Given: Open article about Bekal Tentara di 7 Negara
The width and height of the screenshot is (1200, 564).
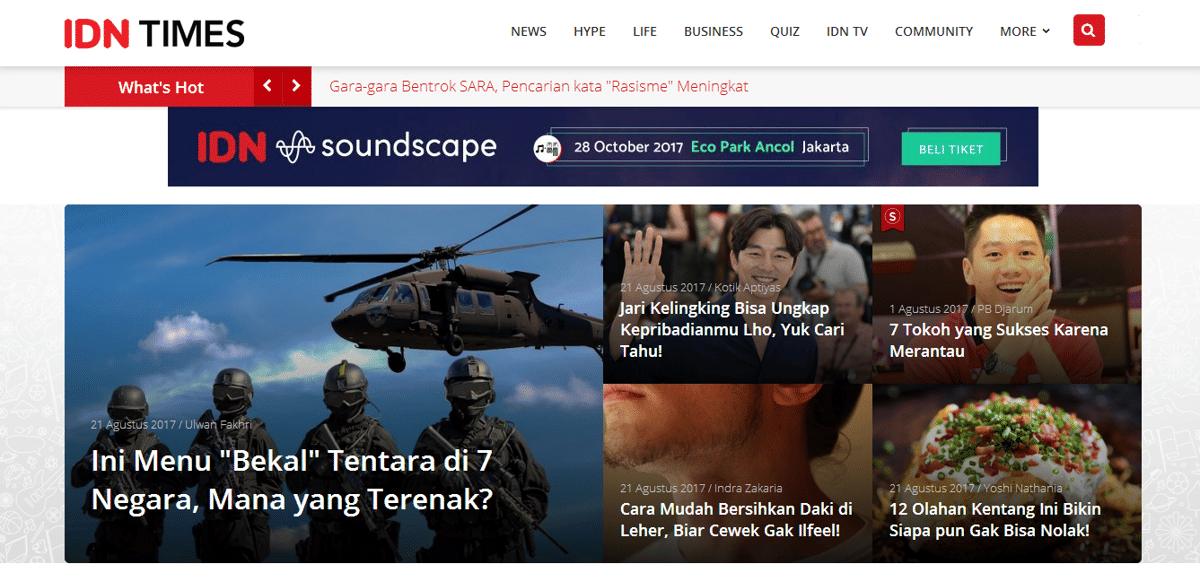Looking at the screenshot, I should tap(292, 480).
